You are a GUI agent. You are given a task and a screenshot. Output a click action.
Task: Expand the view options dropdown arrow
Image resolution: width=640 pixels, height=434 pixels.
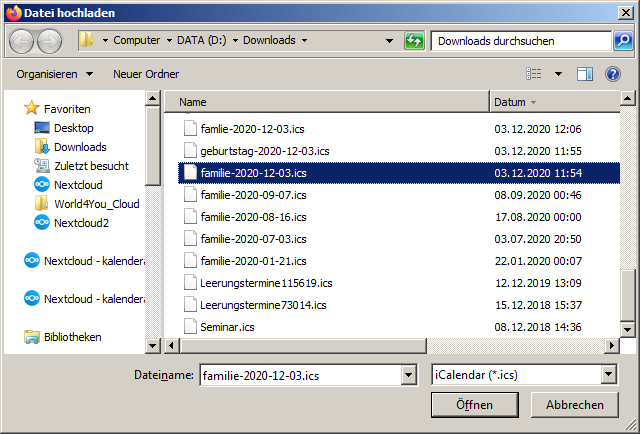coord(558,74)
